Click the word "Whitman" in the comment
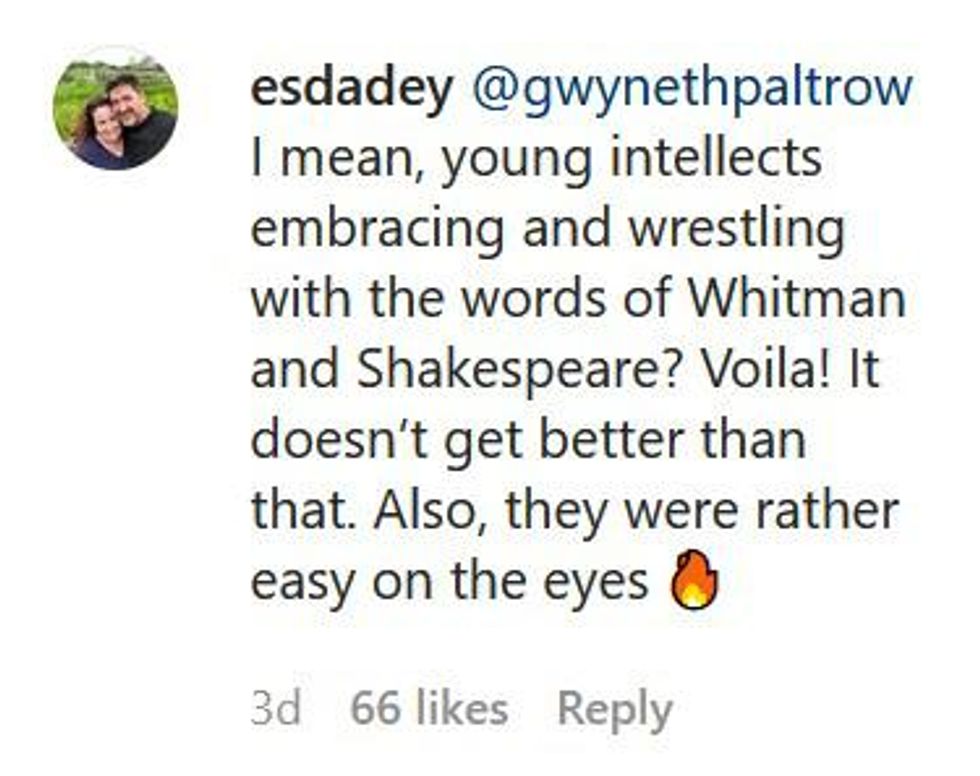 point(803,299)
